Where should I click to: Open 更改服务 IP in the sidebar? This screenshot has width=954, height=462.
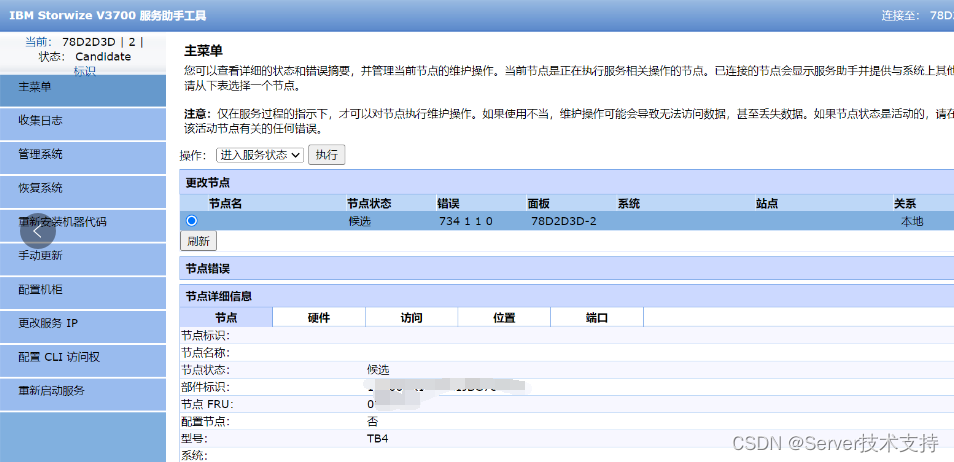coord(83,326)
